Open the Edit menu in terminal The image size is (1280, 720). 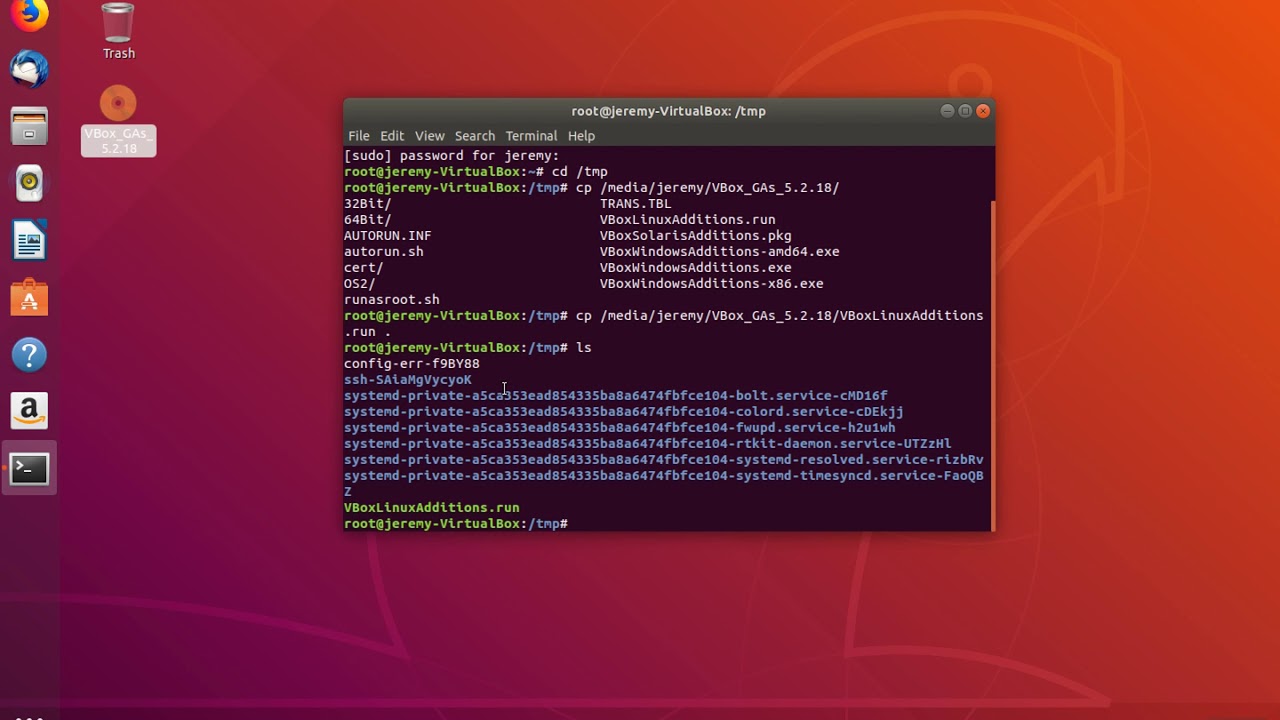click(x=392, y=136)
